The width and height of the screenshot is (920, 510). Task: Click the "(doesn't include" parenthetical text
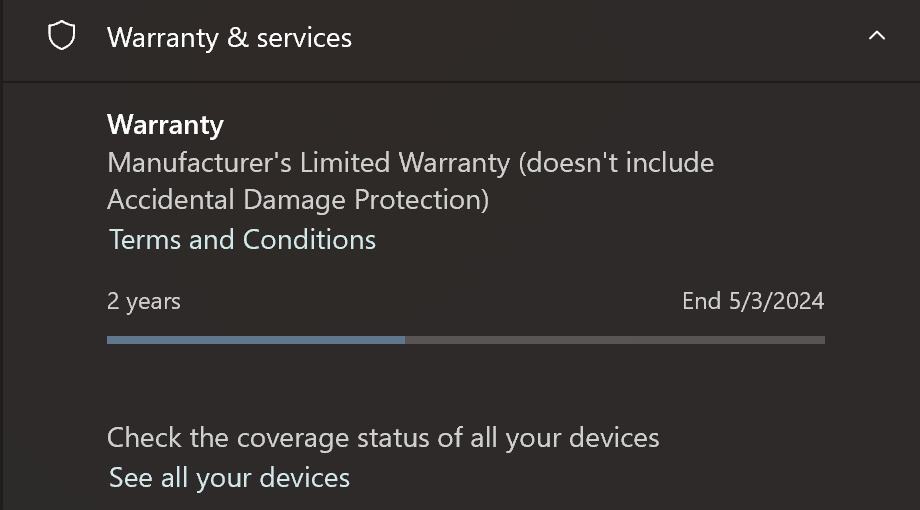click(616, 162)
